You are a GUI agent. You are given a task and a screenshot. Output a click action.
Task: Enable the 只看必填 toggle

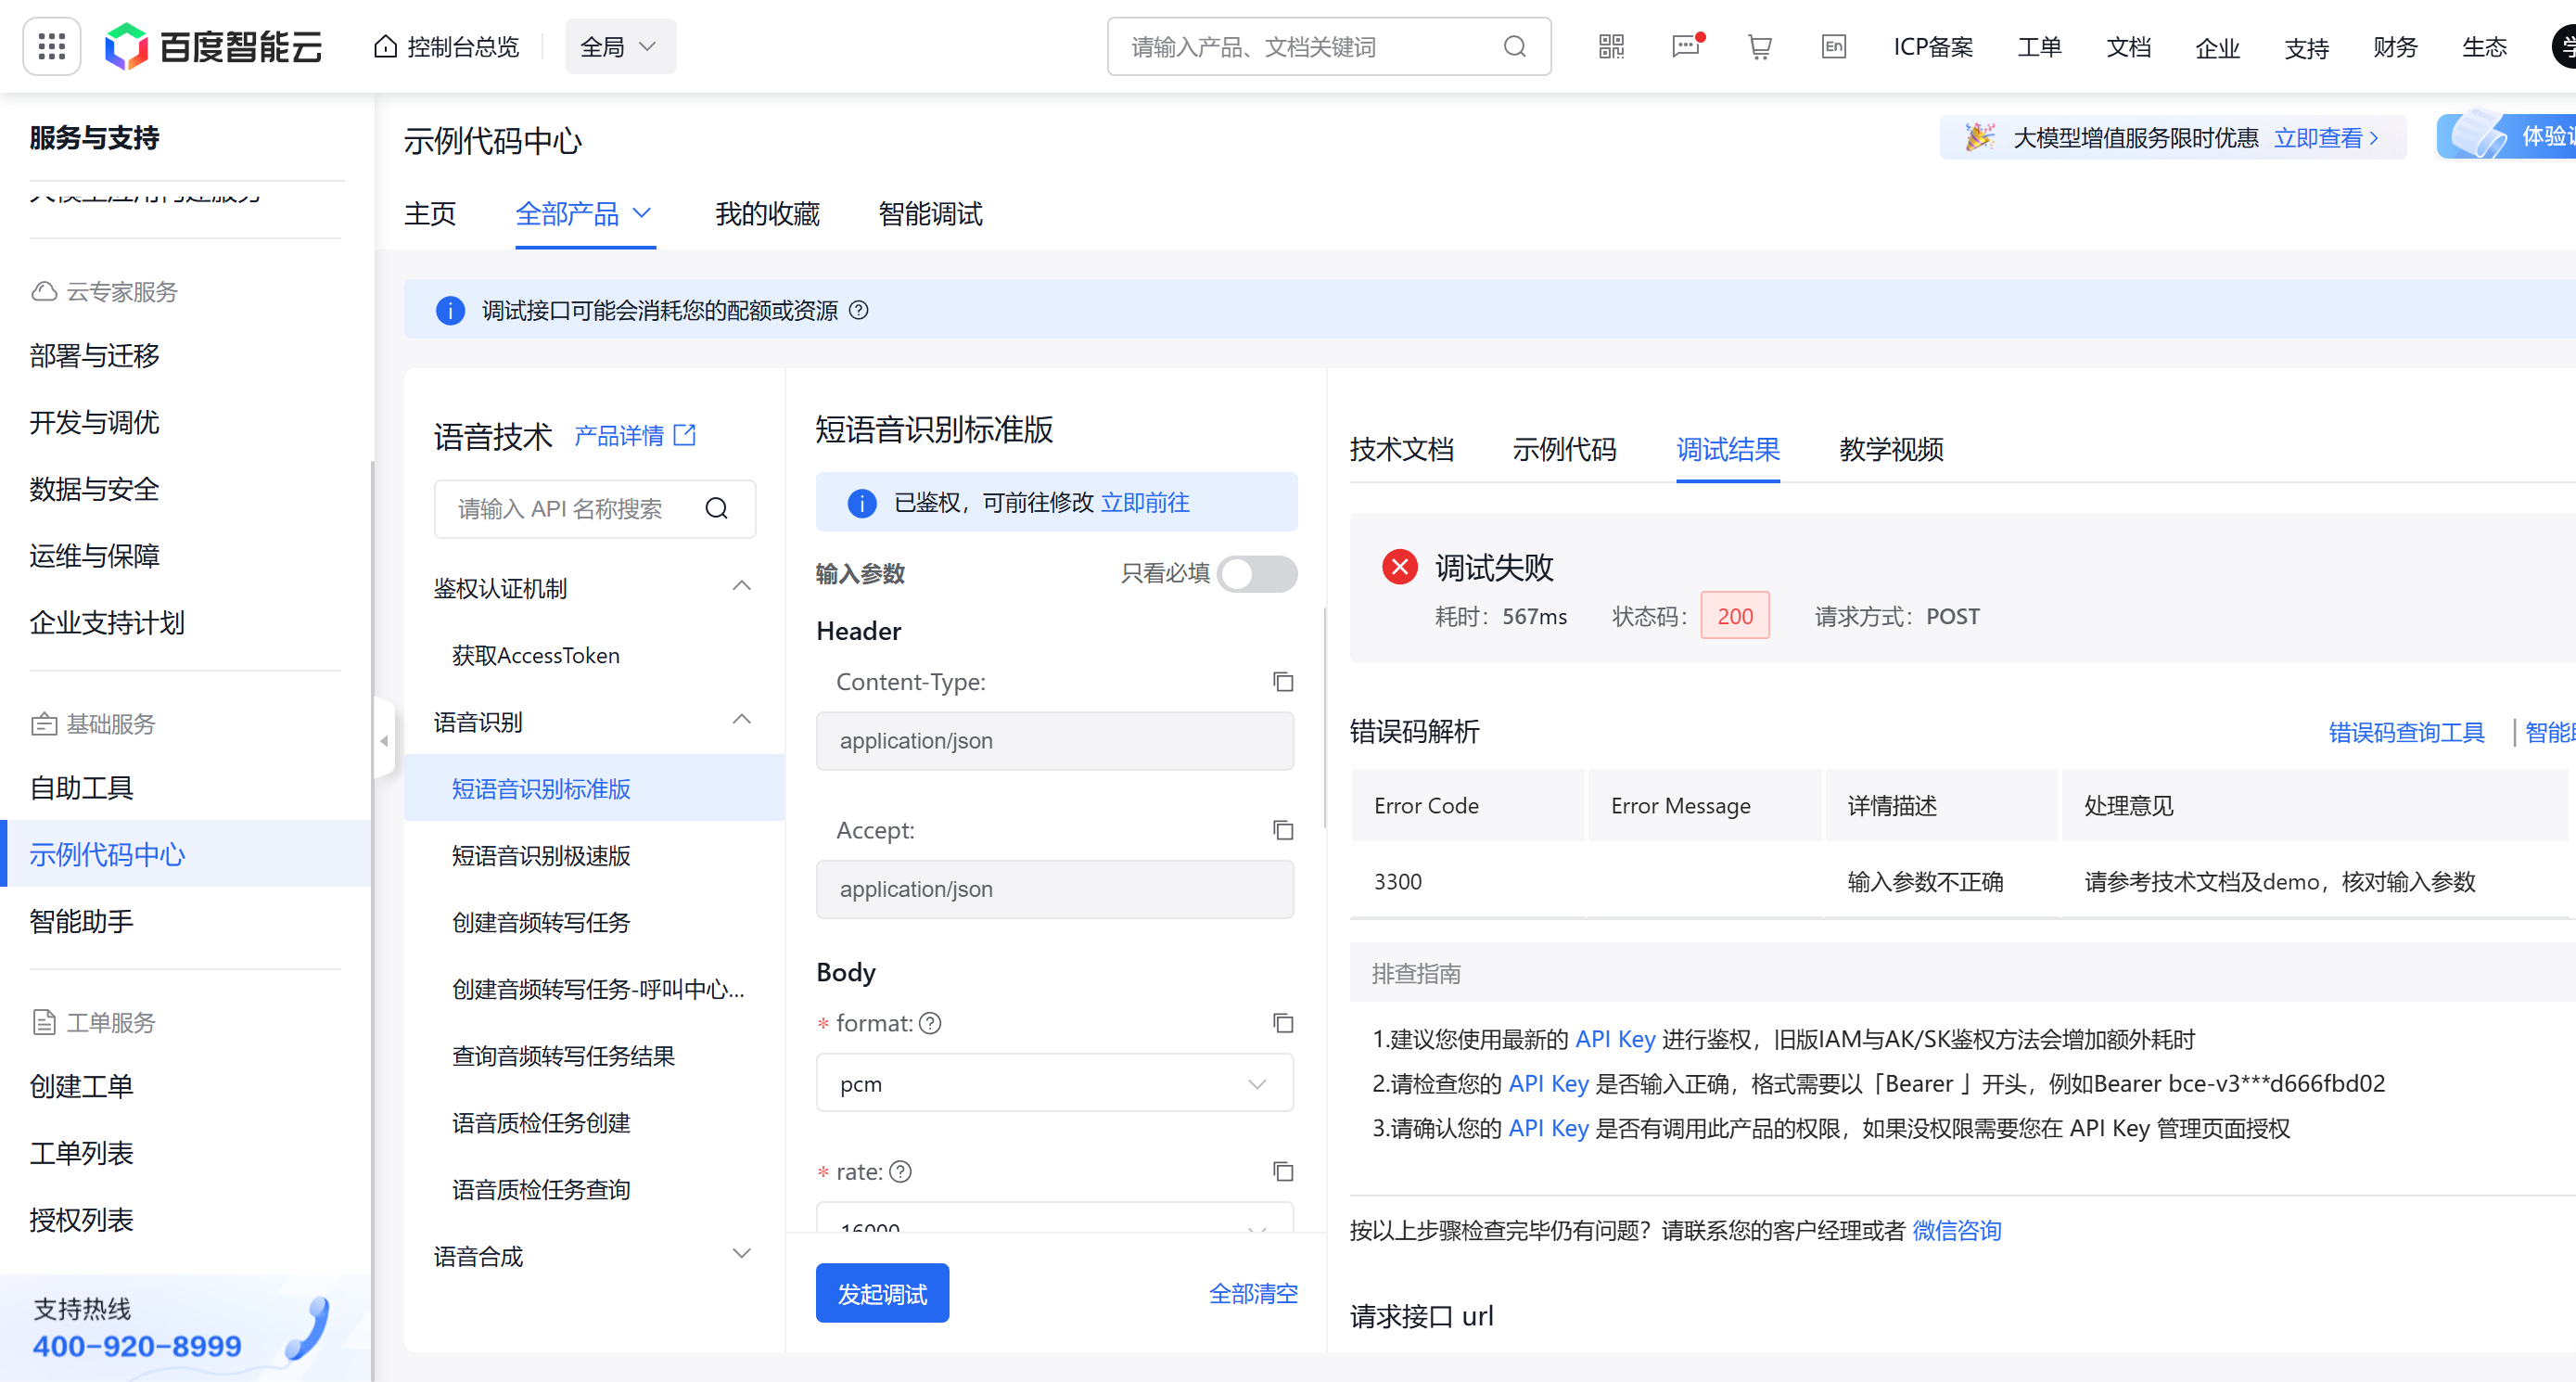click(1257, 574)
